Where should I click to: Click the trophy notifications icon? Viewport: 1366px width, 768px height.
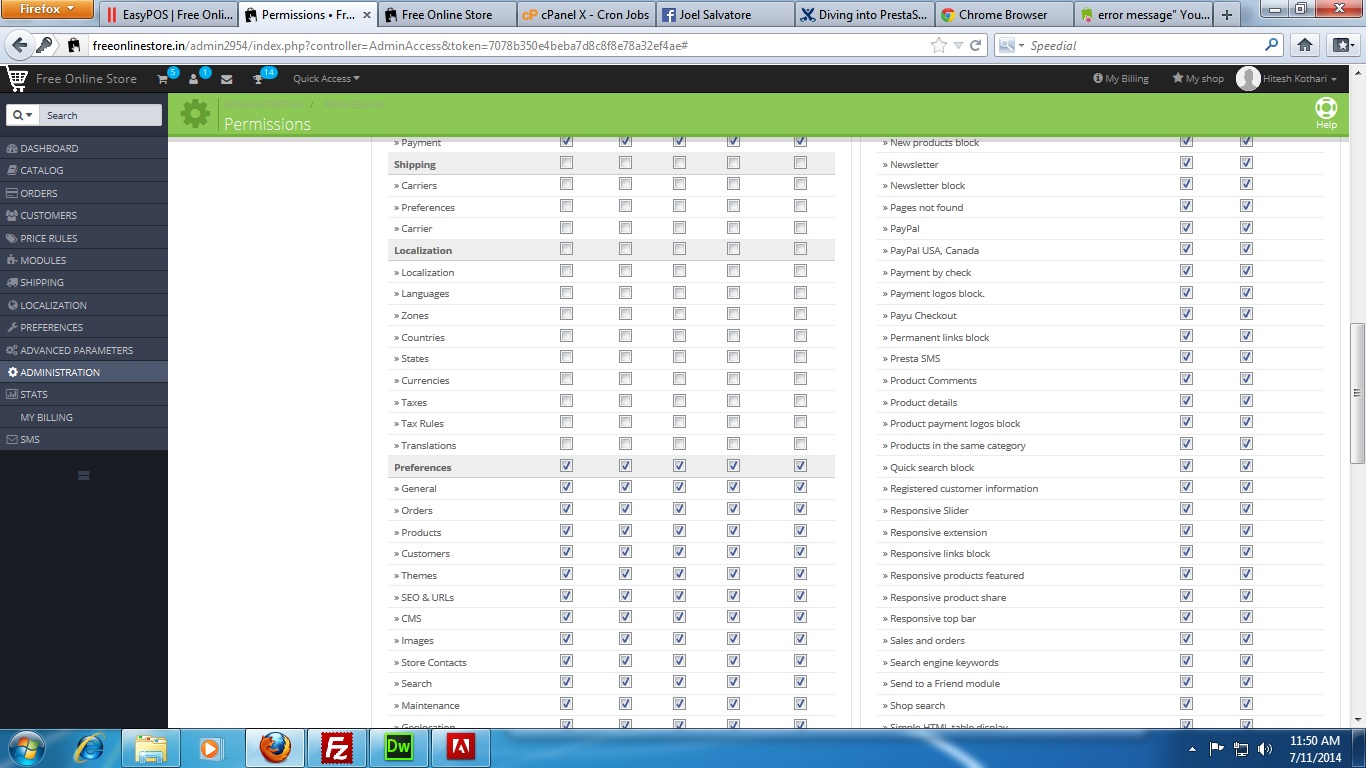tap(258, 79)
